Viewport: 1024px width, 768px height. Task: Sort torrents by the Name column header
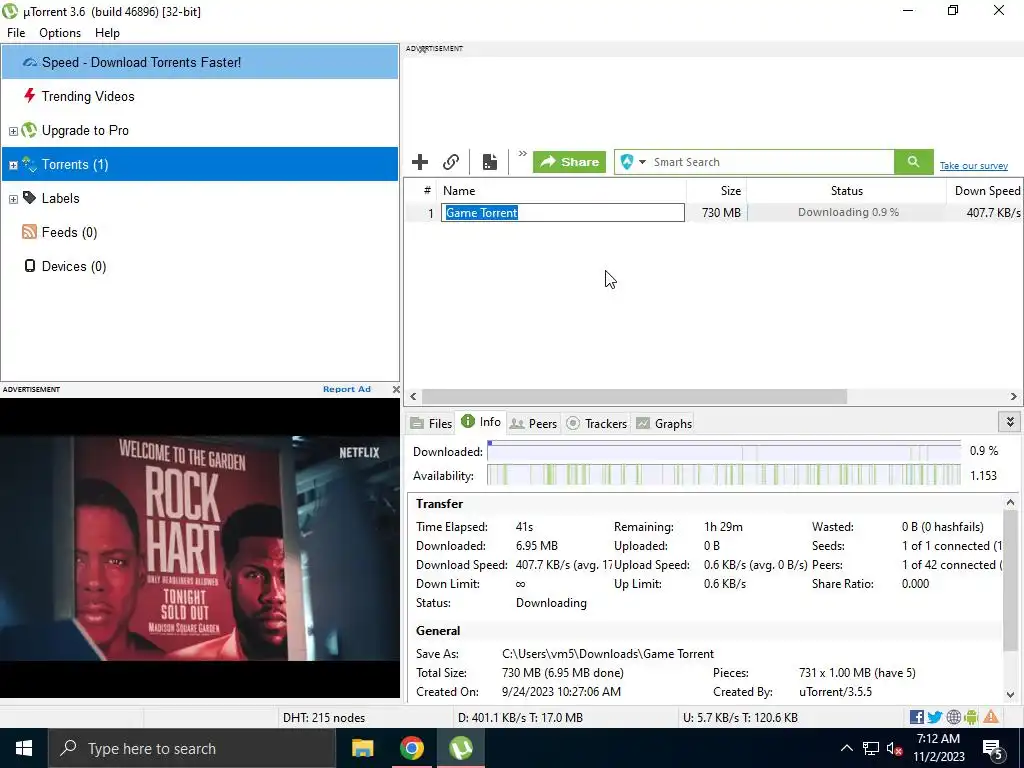pos(561,191)
